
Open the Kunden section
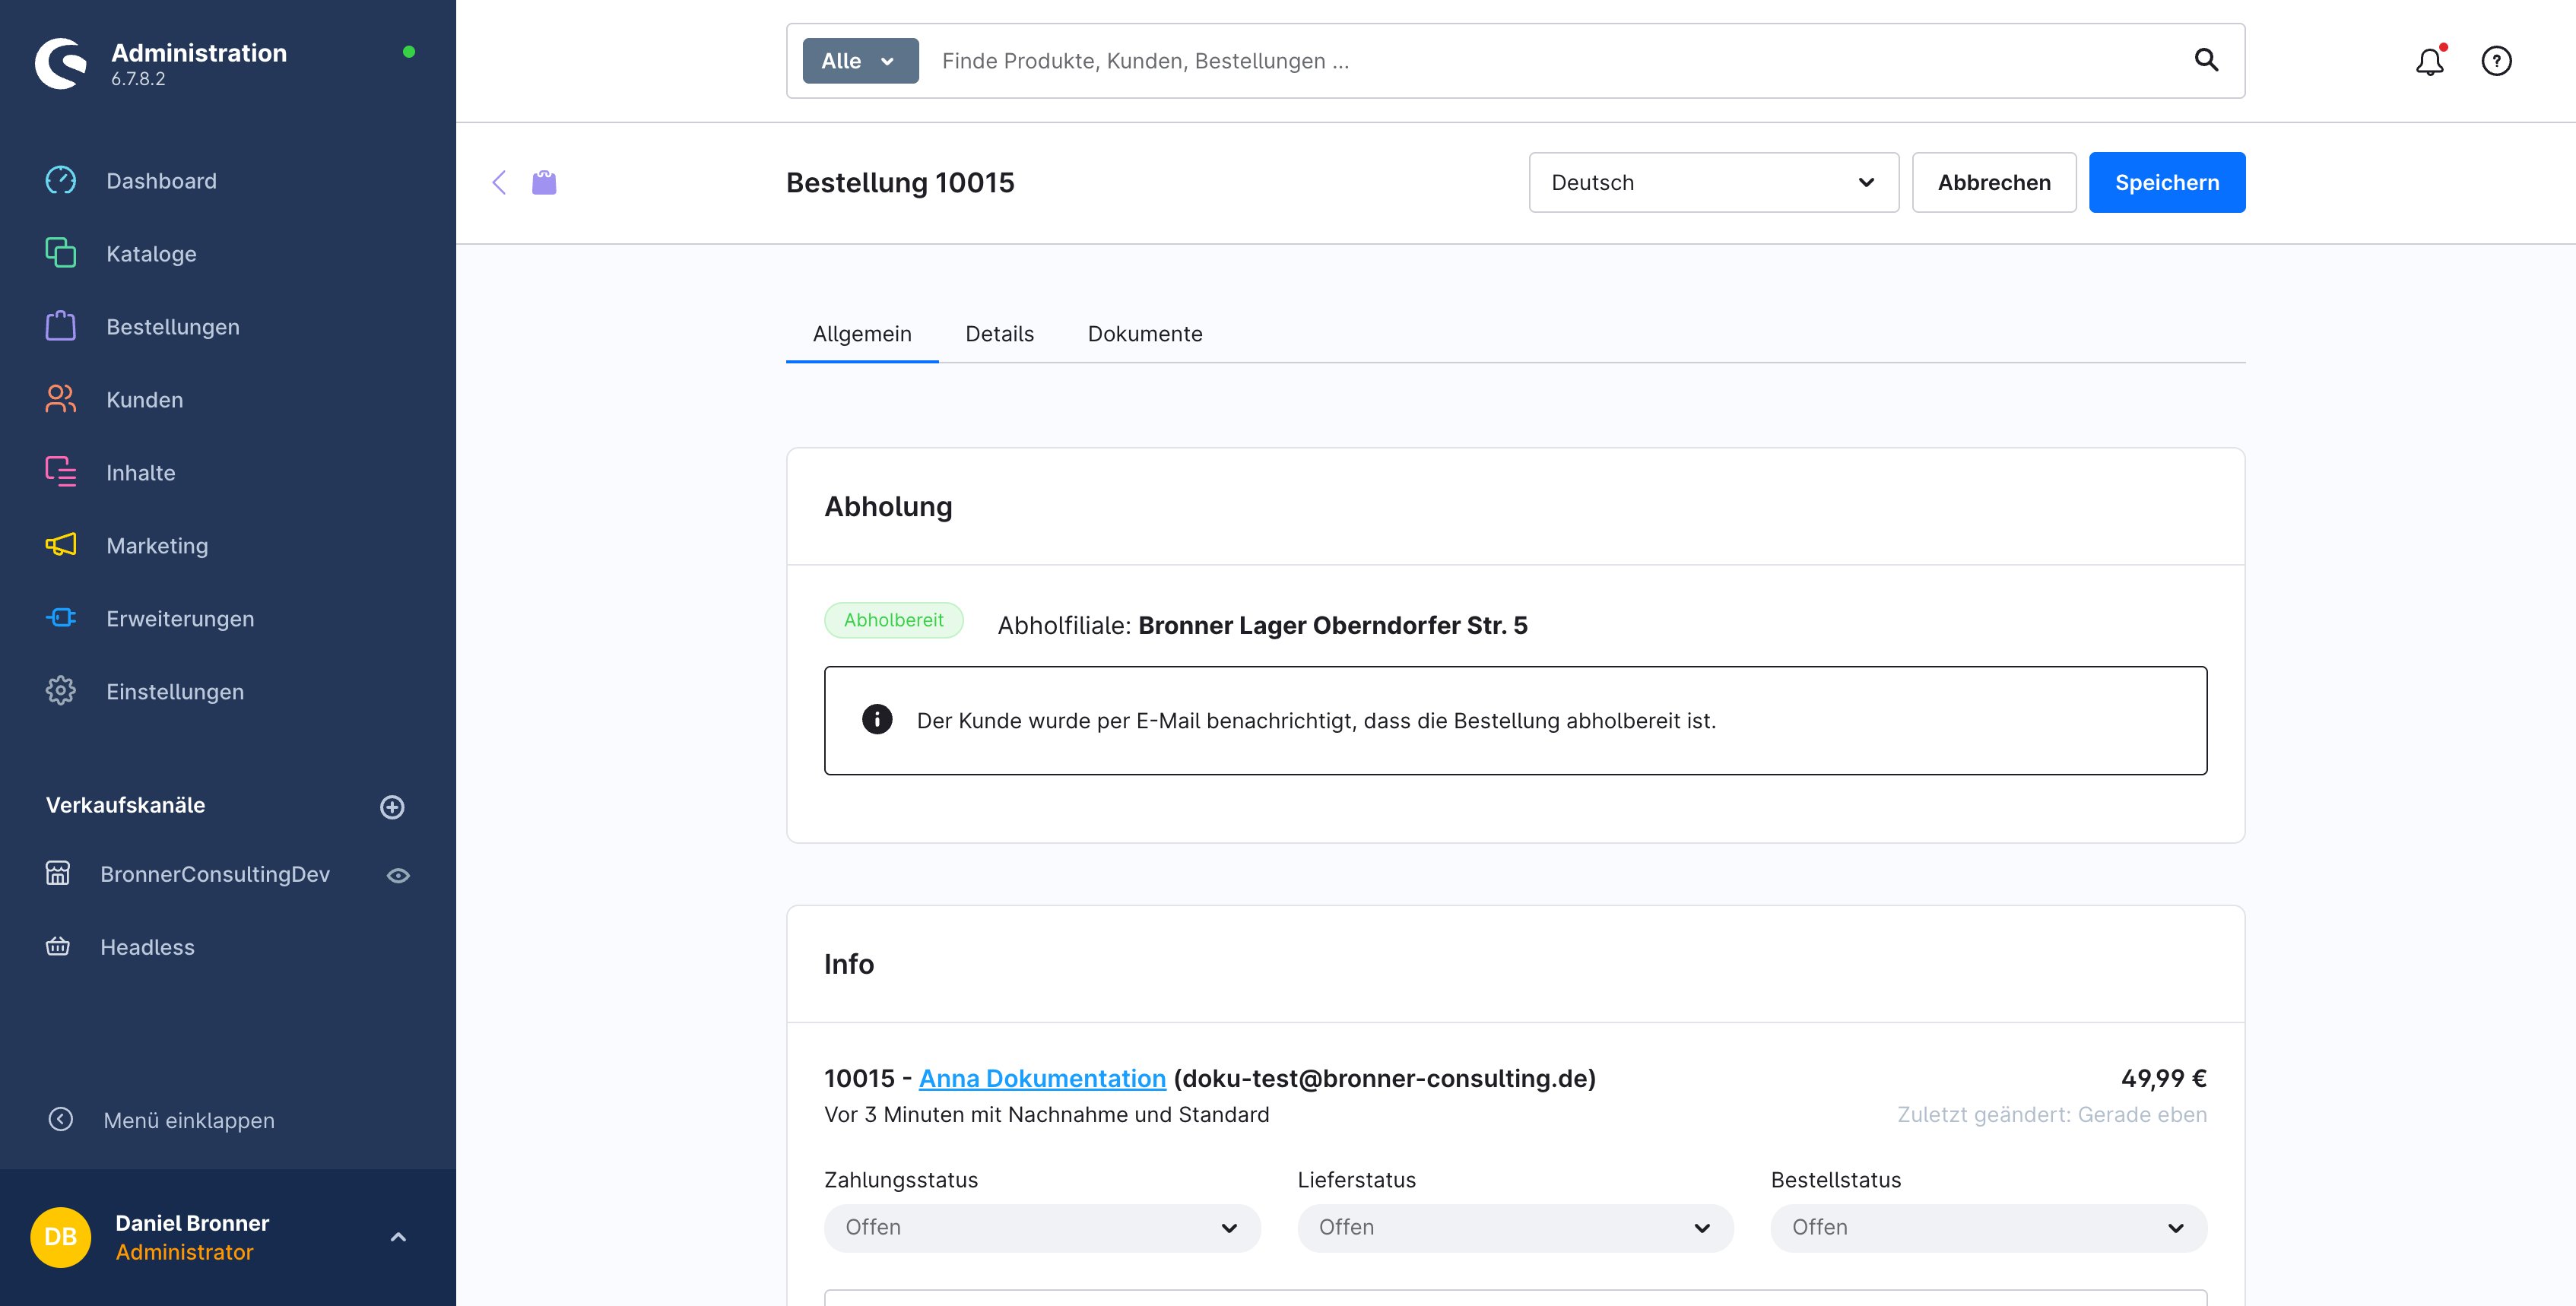point(144,399)
